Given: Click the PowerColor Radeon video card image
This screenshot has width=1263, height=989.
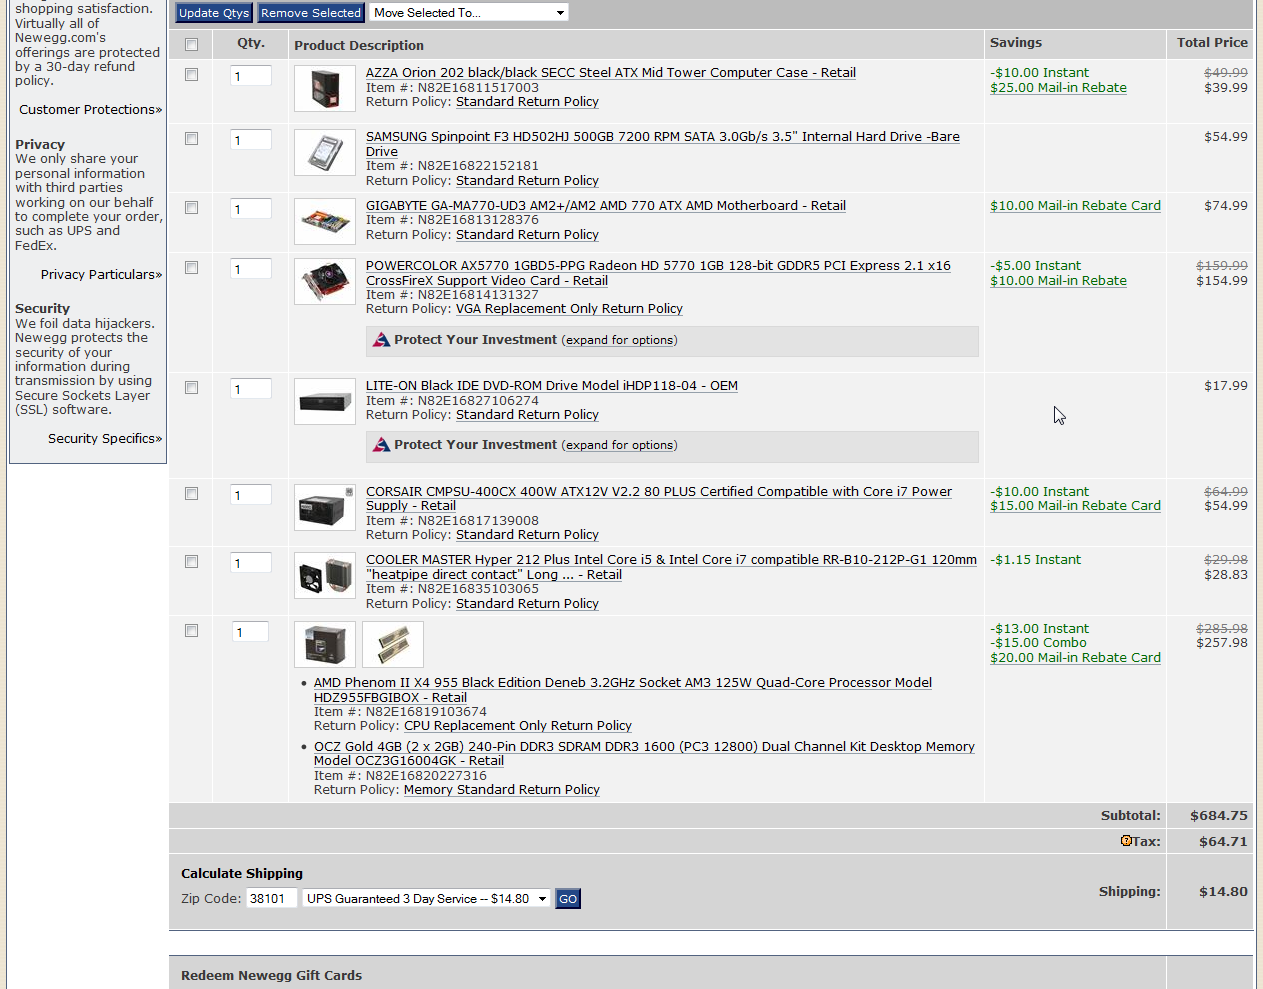Looking at the screenshot, I should pyautogui.click(x=324, y=281).
